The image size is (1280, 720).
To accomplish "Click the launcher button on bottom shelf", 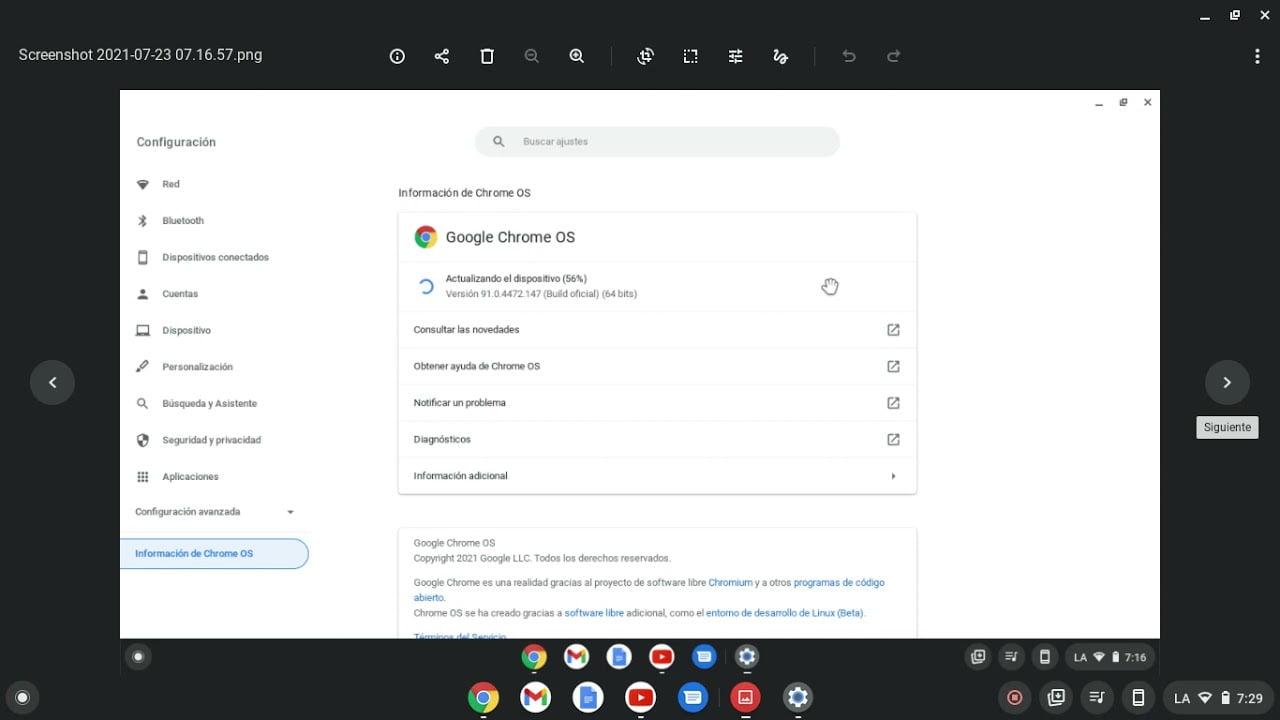I will tap(23, 698).
